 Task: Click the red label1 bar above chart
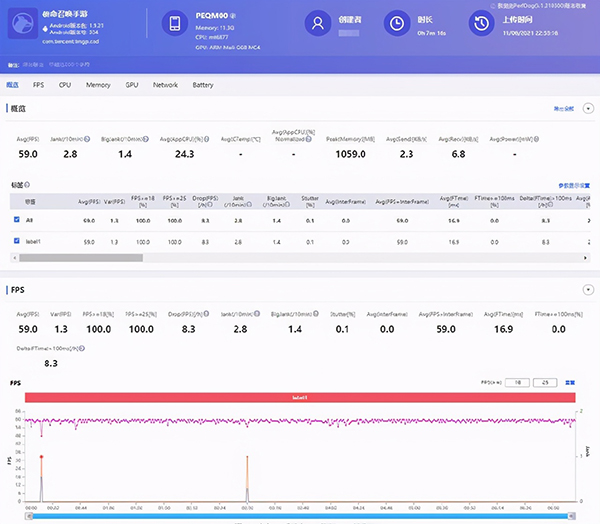coord(300,398)
